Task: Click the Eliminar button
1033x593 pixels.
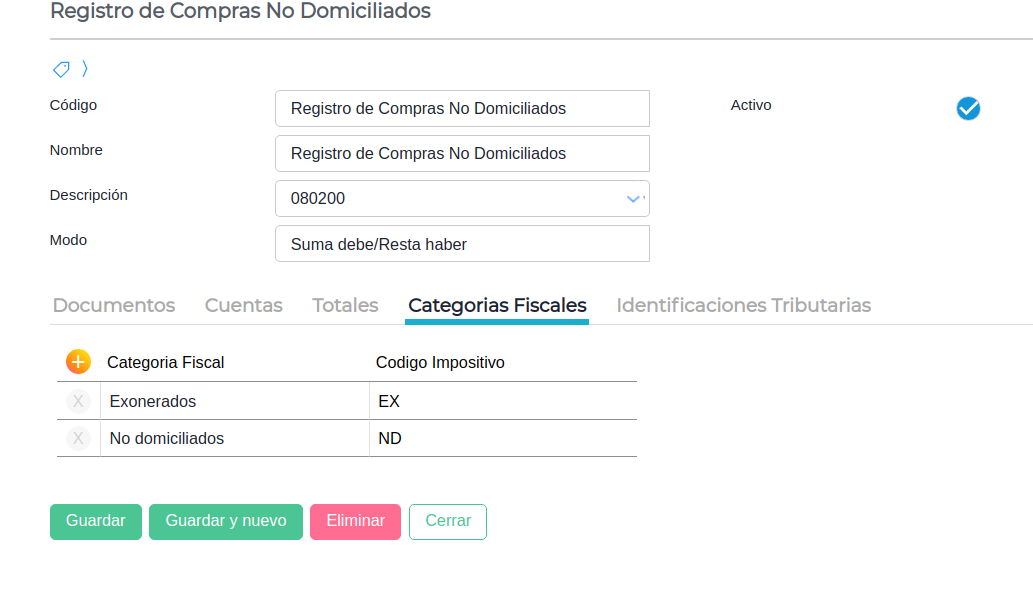Action: (355, 521)
